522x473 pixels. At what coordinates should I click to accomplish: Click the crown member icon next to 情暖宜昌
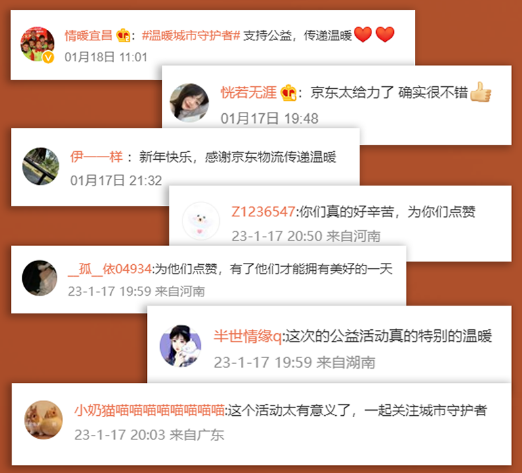coord(123,35)
